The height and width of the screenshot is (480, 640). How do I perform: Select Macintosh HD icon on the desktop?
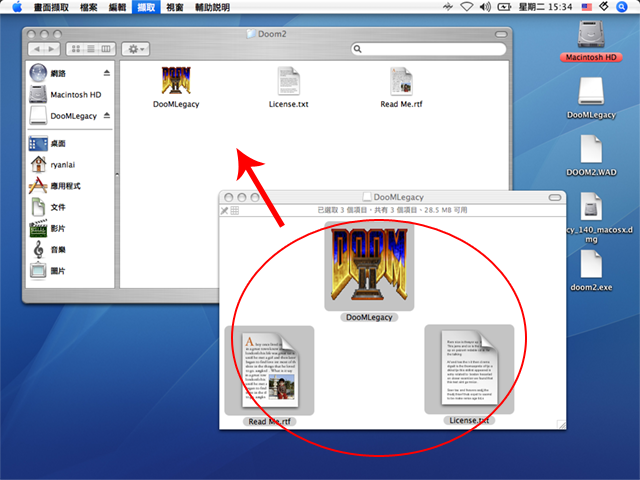click(591, 35)
